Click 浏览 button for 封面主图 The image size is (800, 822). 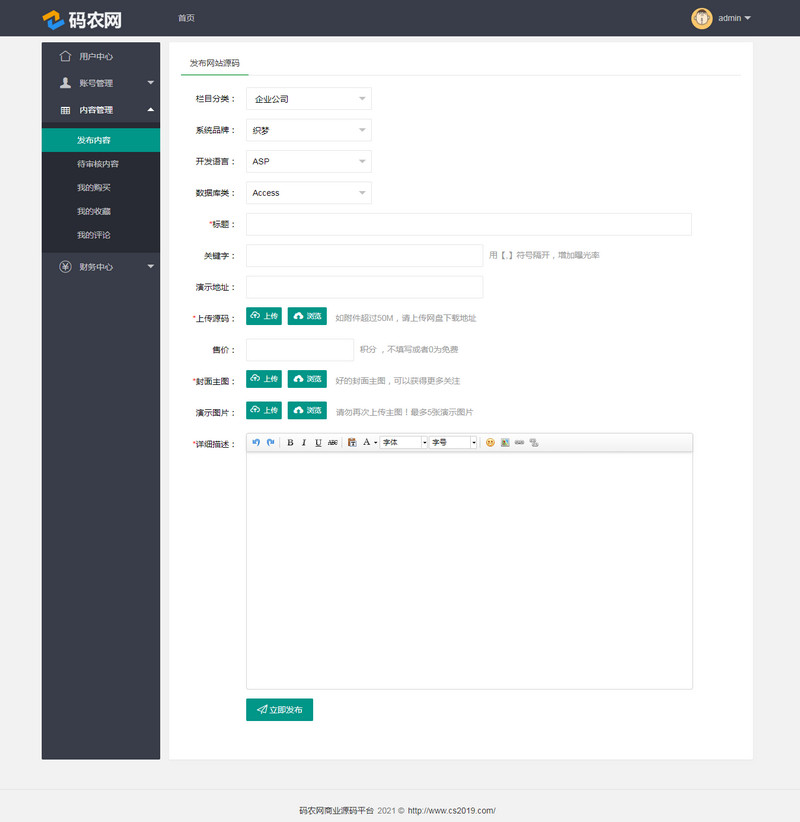pyautogui.click(x=307, y=379)
